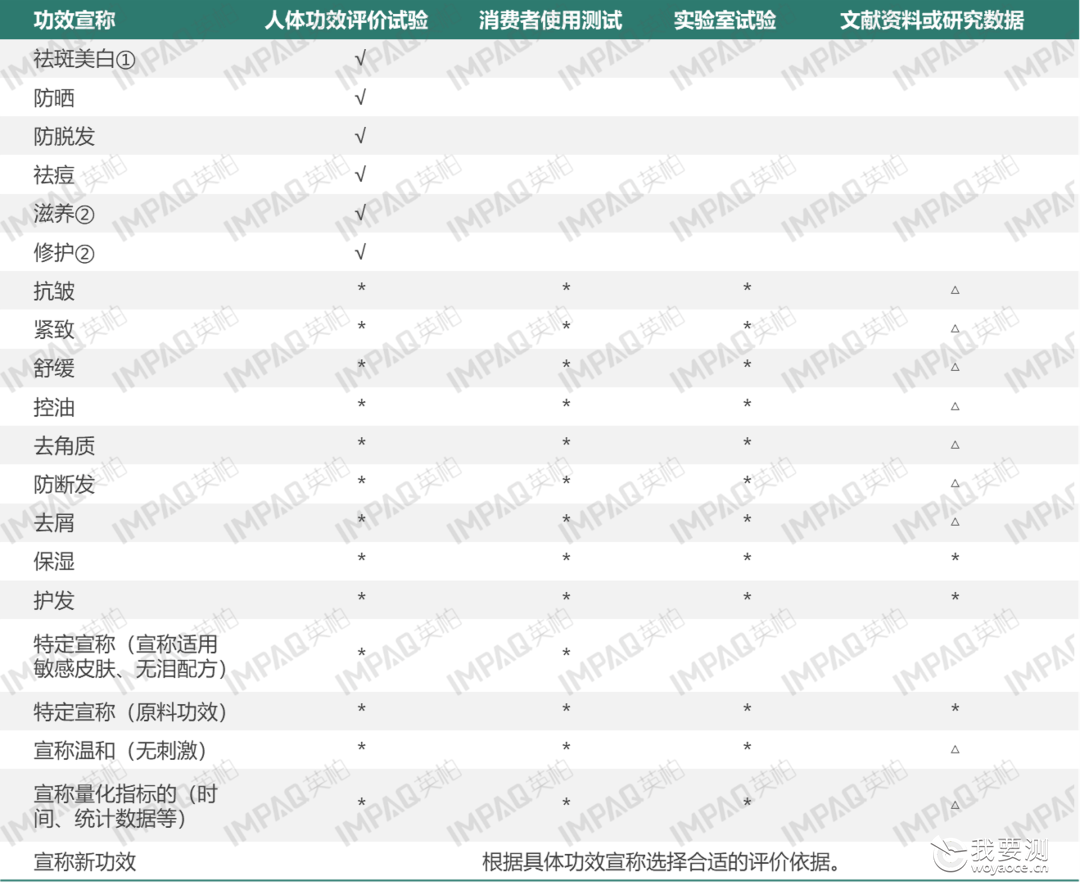The image size is (1080, 886).
Task: Click the checkmark in the 防晒 row
Action: tap(360, 97)
